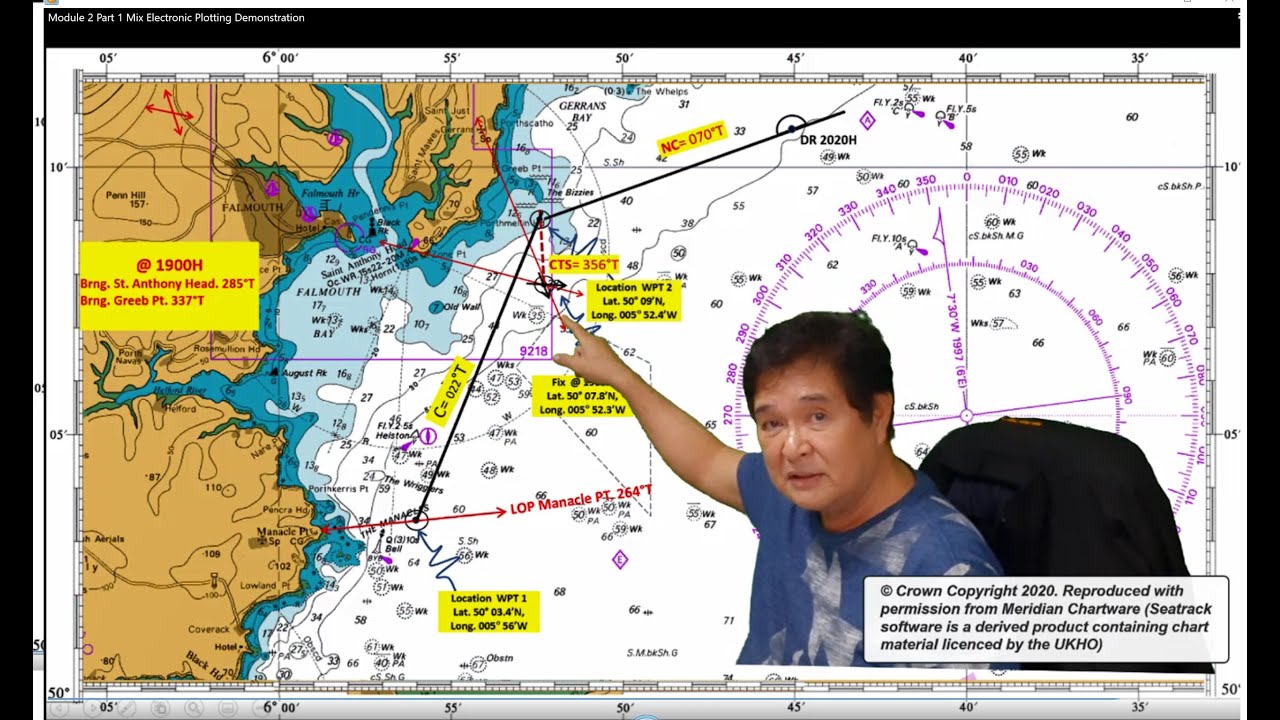Click the Crown Copyright 2020 notice box
1280x720 pixels.
point(1046,619)
